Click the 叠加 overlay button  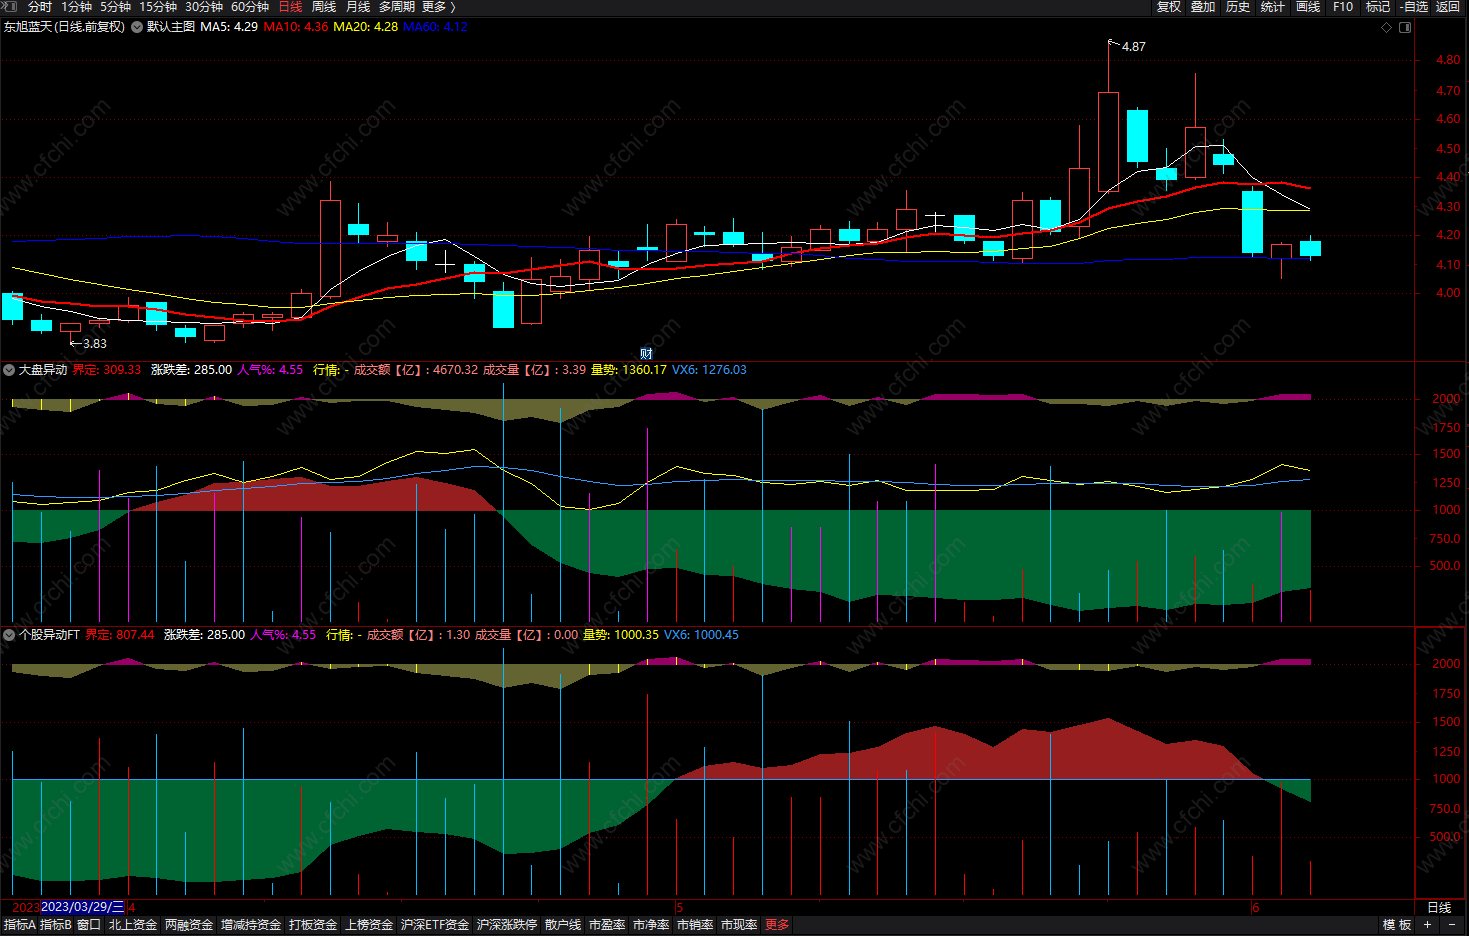[x=1203, y=7]
